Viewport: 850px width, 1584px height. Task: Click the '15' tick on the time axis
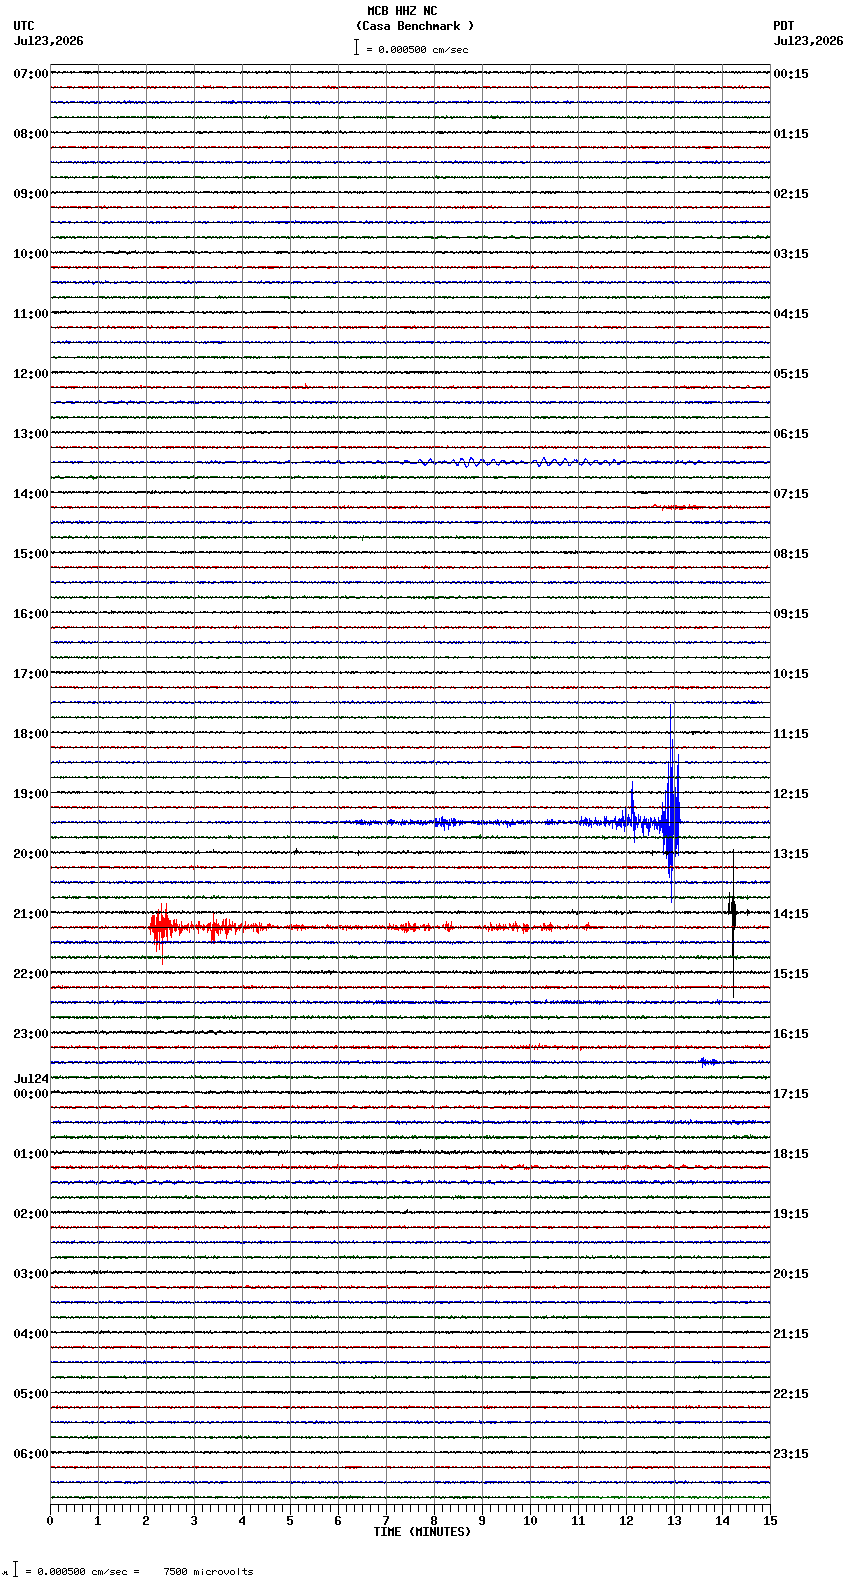[770, 1521]
